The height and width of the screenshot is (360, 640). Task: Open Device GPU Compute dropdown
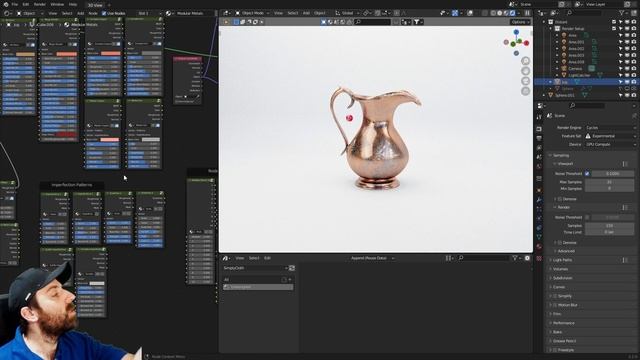pyautogui.click(x=610, y=144)
